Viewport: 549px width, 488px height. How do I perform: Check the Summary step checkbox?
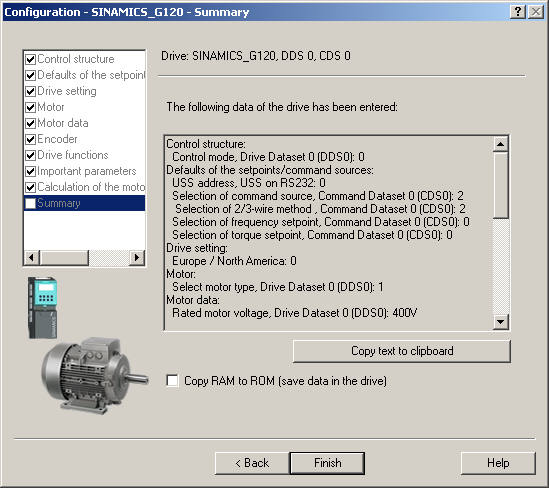pos(31,203)
